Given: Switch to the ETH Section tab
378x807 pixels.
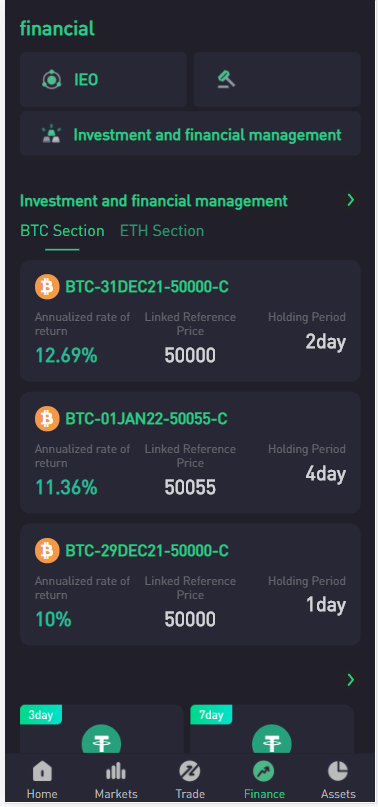Looking at the screenshot, I should (162, 231).
